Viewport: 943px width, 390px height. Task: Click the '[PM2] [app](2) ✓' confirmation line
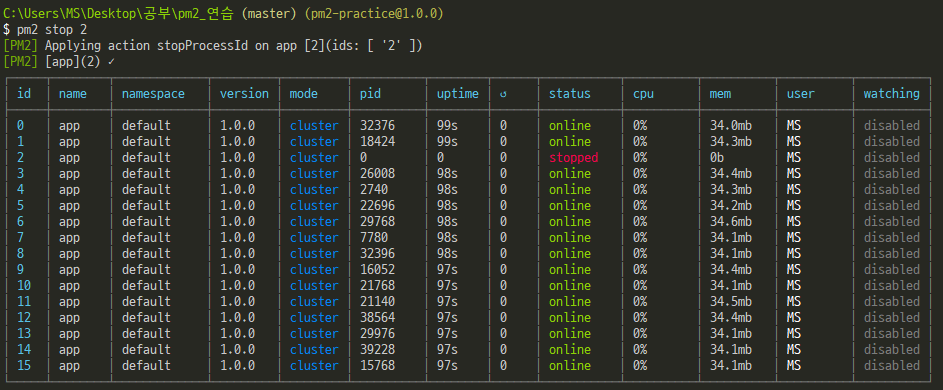click(59, 61)
